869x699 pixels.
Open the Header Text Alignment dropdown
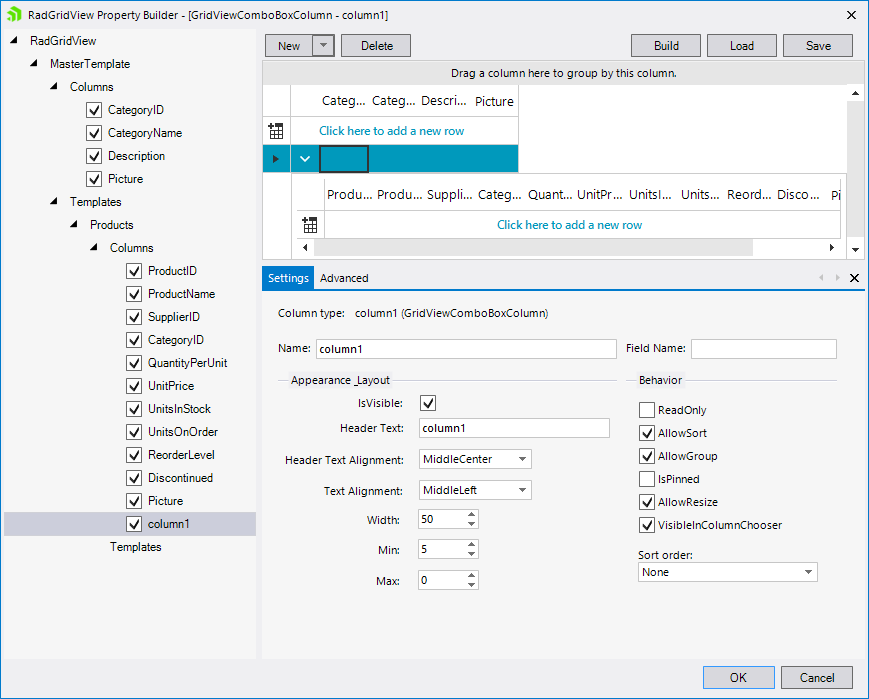point(520,459)
